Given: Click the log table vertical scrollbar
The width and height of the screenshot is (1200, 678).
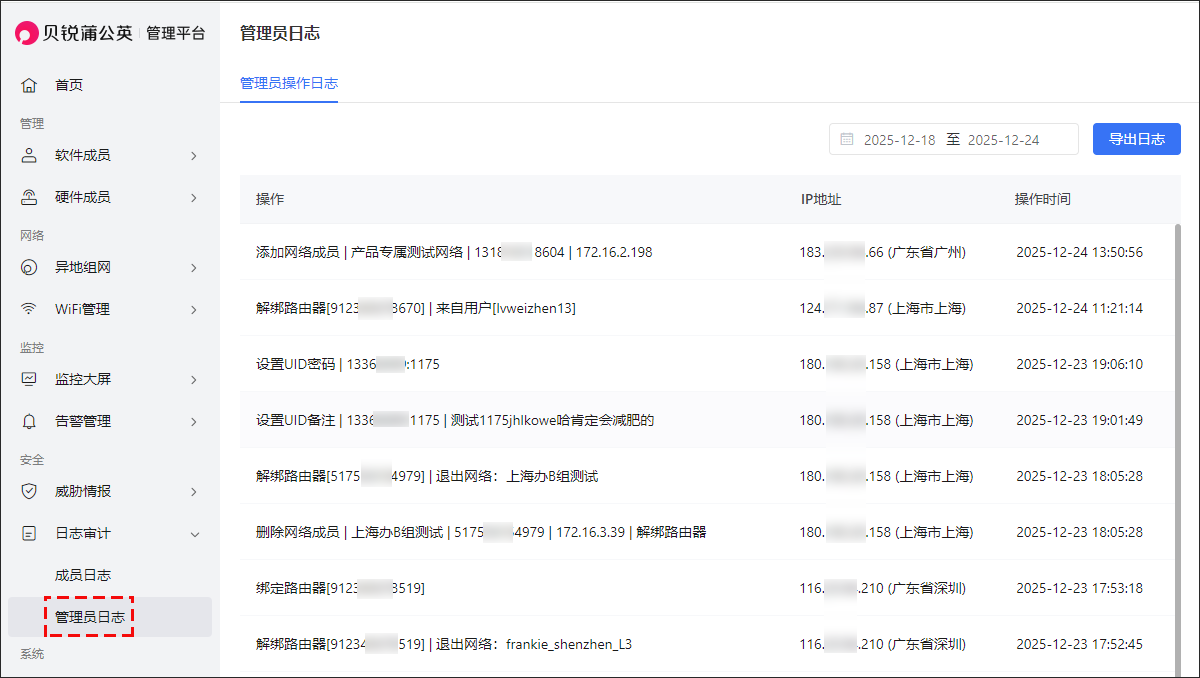Looking at the screenshot, I should click(1176, 400).
